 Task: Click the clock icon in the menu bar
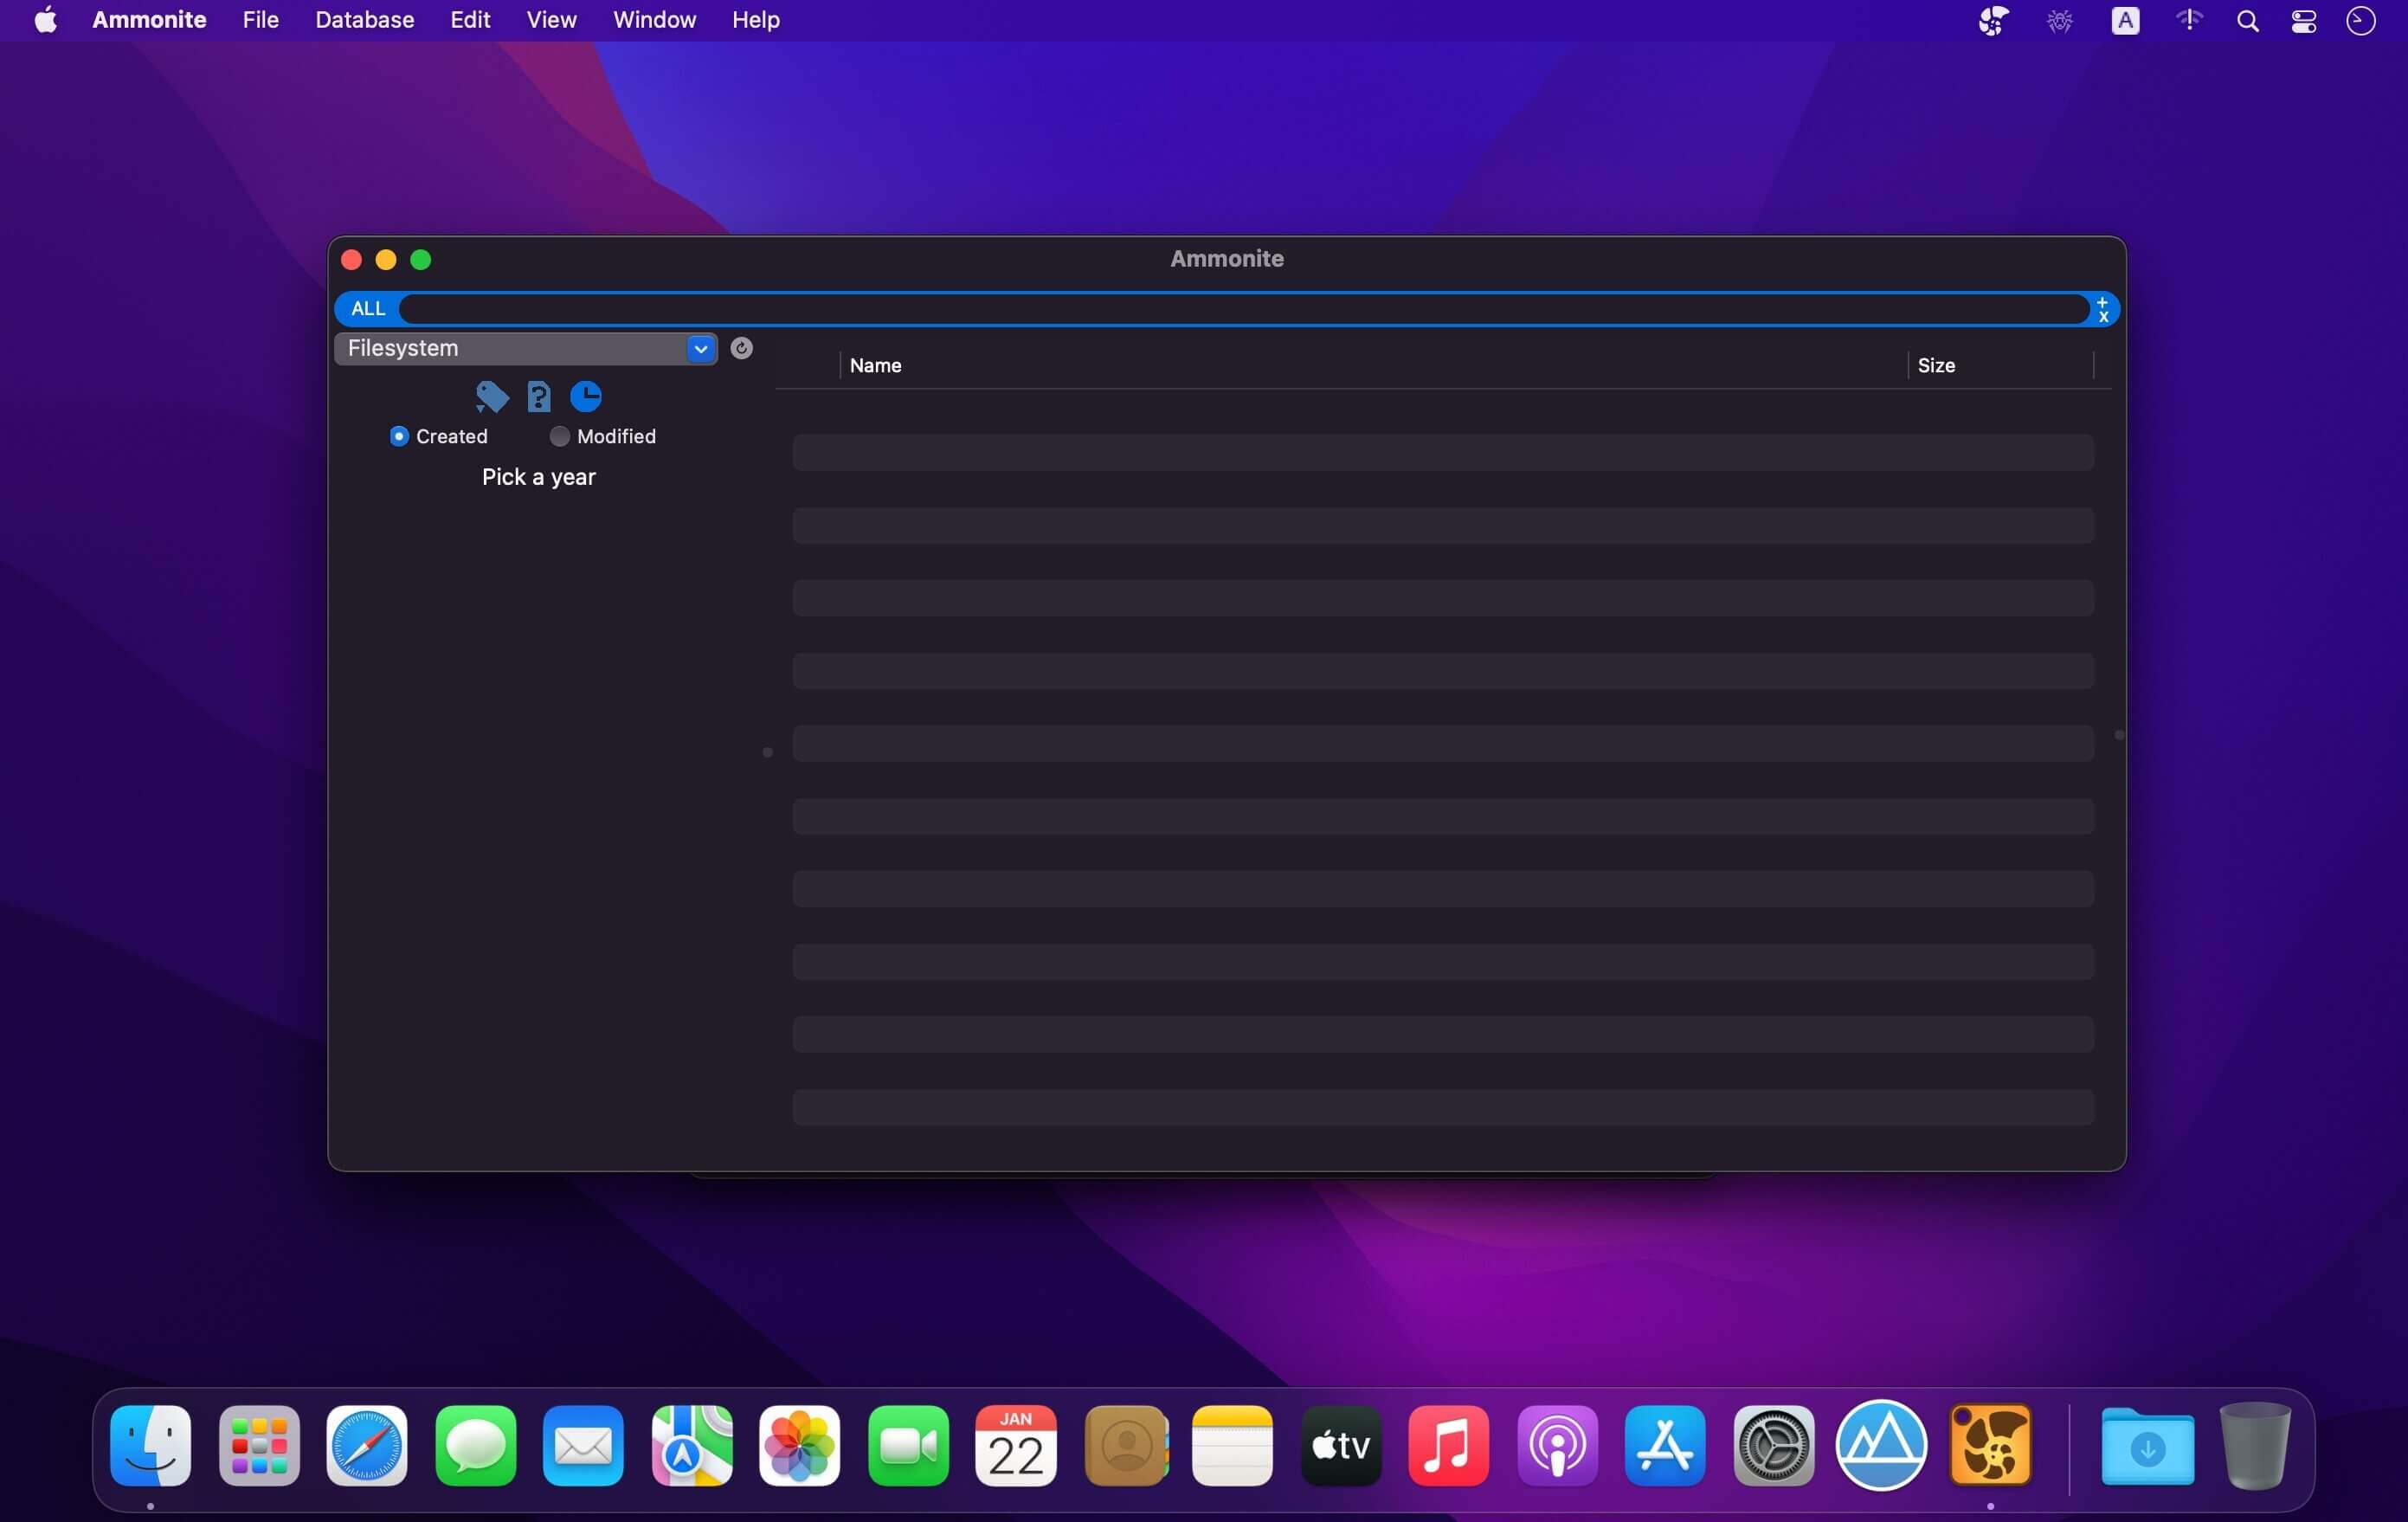2360,20
